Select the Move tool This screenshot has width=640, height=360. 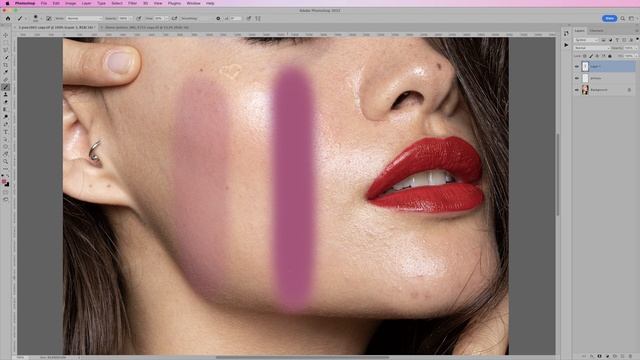(x=6, y=35)
